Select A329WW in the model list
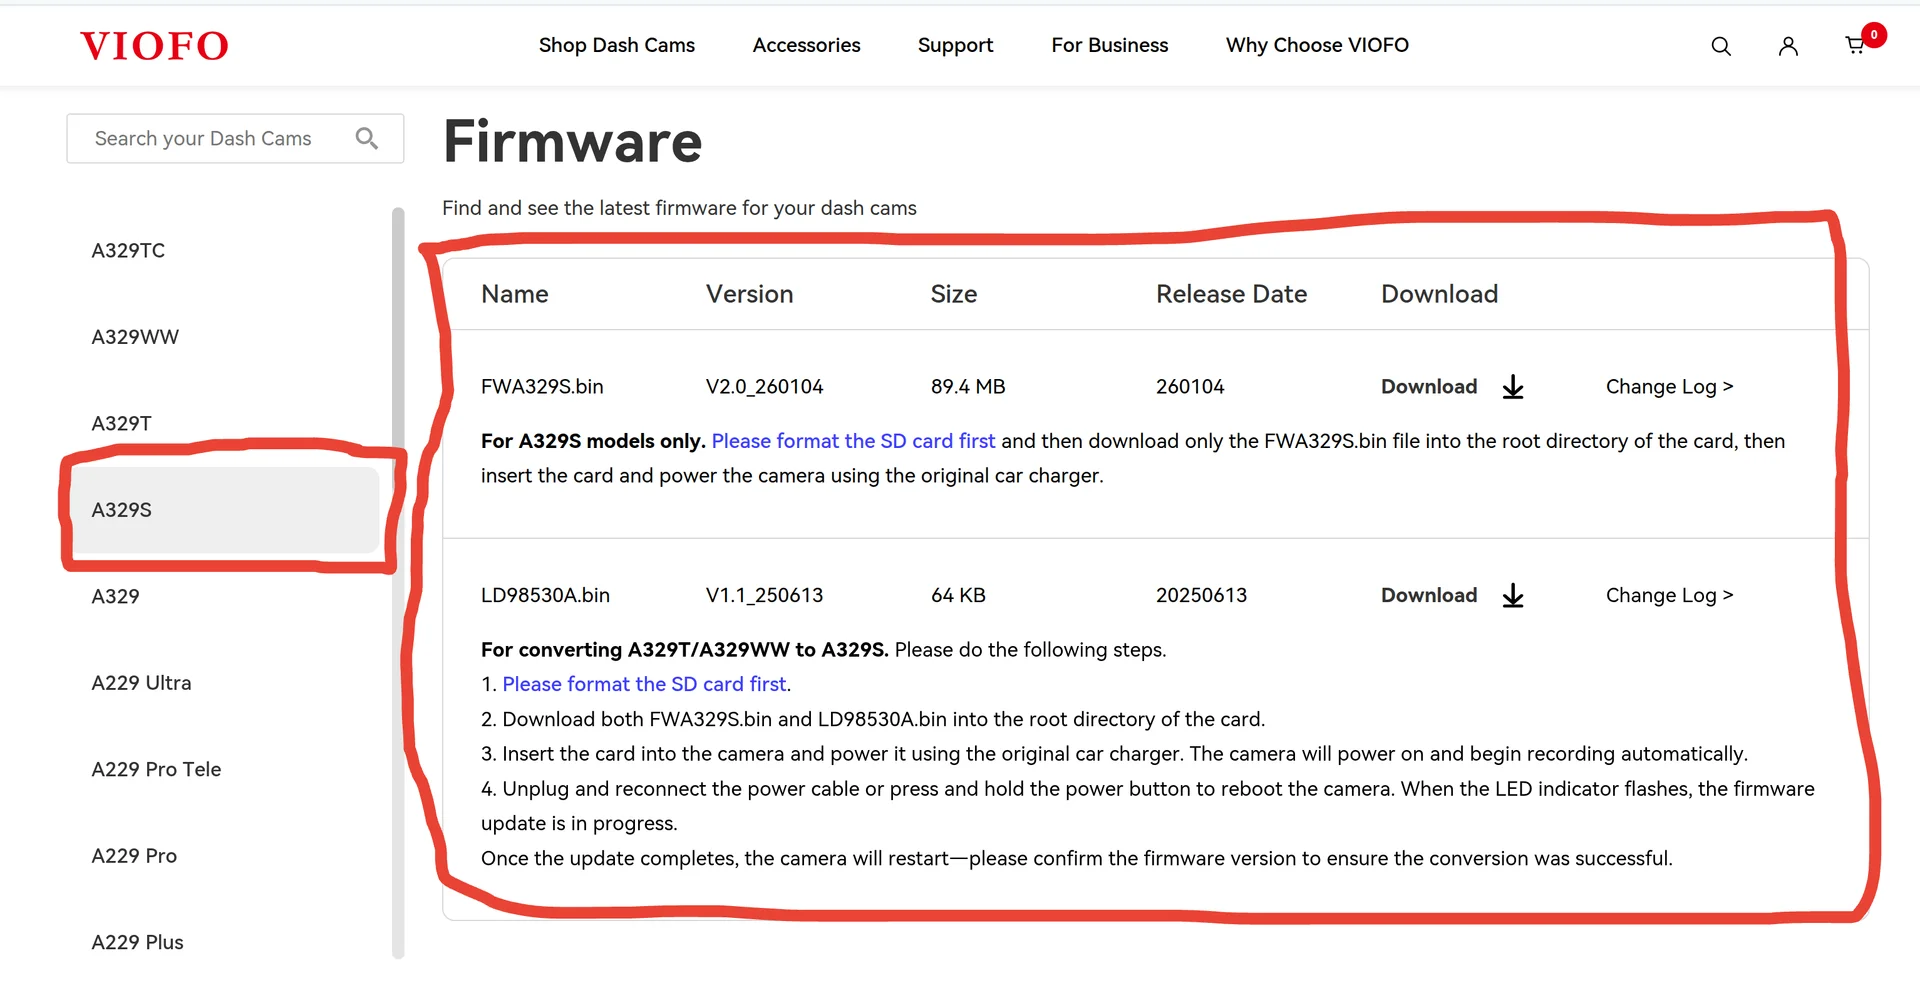The image size is (1920, 995). (x=135, y=337)
